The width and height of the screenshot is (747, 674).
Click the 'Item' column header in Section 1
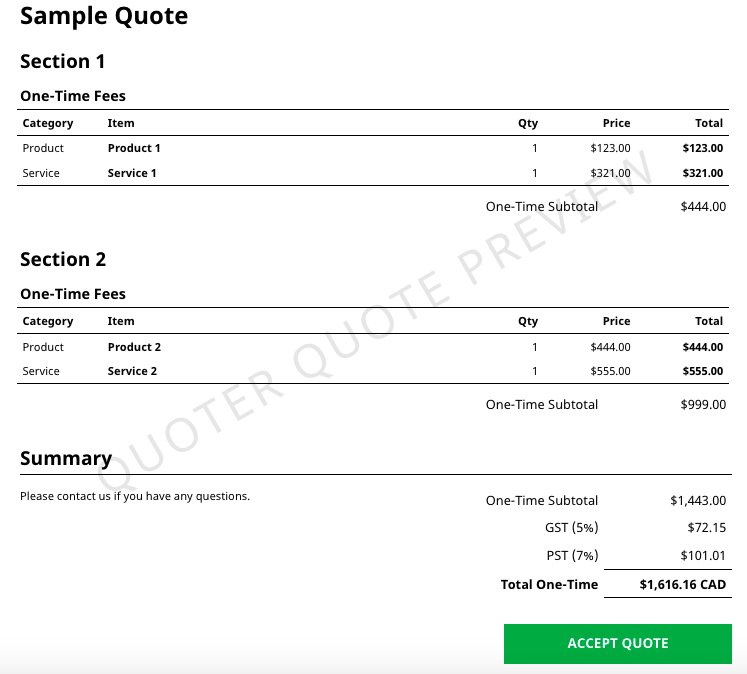click(121, 123)
